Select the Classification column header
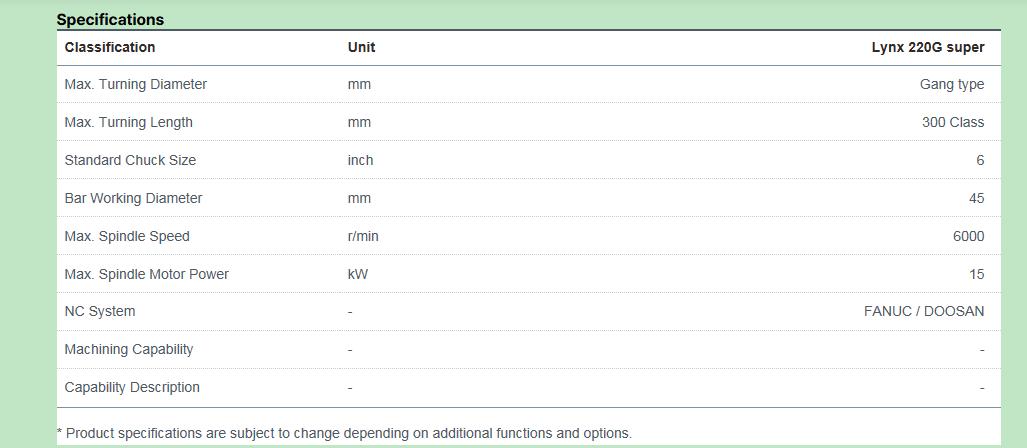 point(109,47)
